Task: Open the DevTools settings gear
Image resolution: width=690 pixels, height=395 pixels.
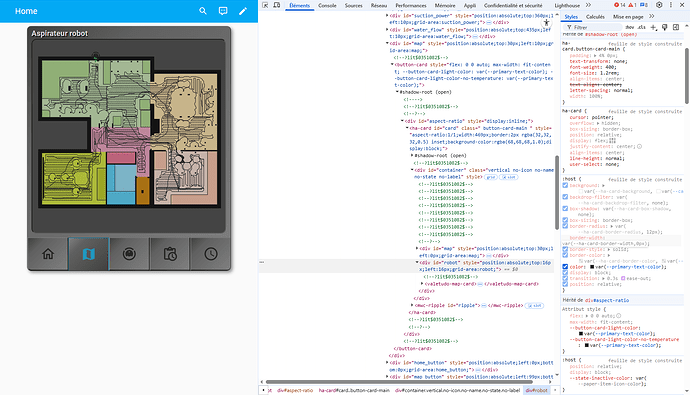Action: (x=659, y=5)
